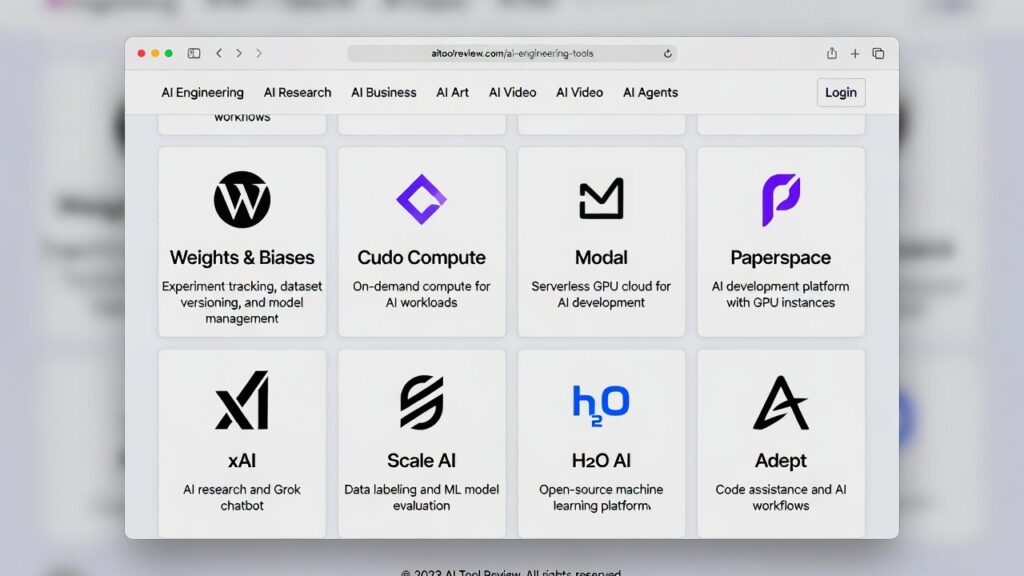Open the xAI logo icon
Screen dimensions: 1024x576
(x=242, y=400)
